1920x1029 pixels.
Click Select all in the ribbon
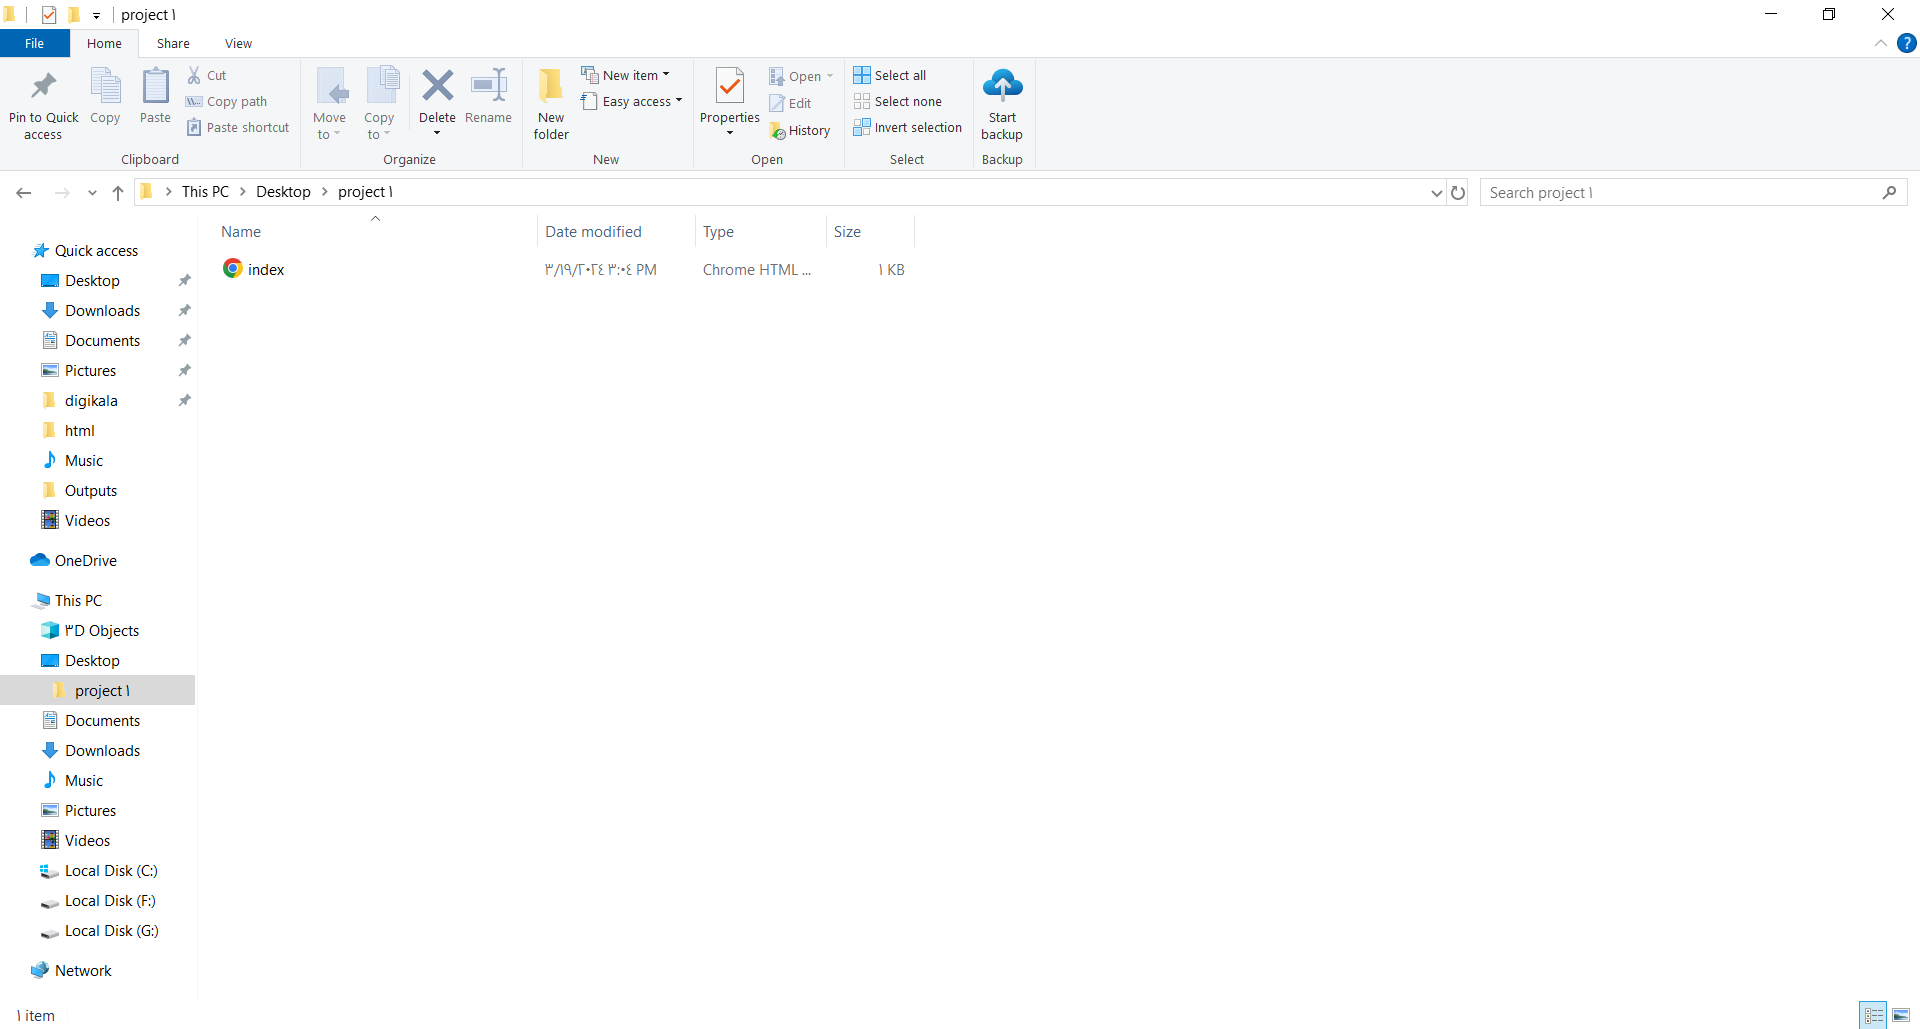tap(890, 75)
